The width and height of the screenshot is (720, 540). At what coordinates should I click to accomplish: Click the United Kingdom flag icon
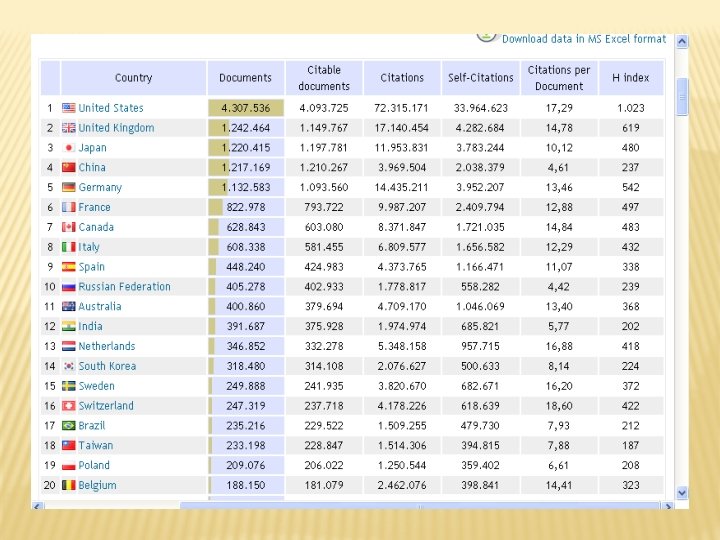coord(68,128)
